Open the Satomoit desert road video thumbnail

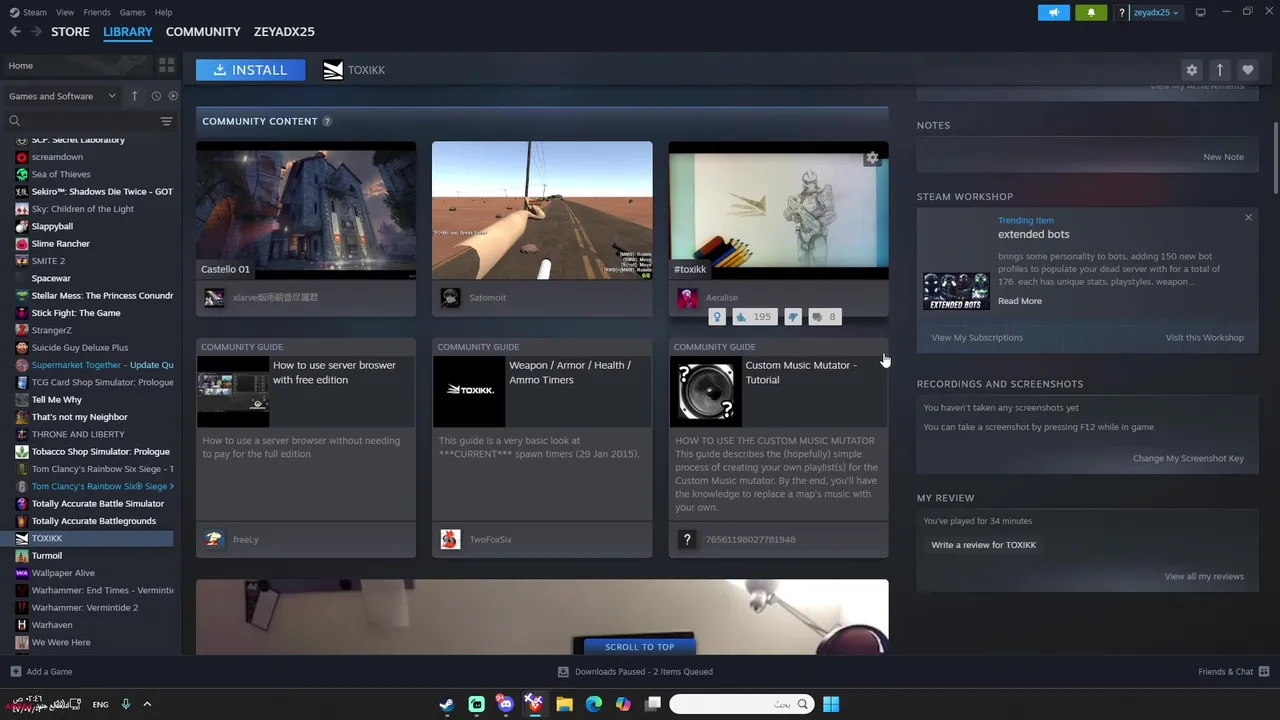pos(542,210)
